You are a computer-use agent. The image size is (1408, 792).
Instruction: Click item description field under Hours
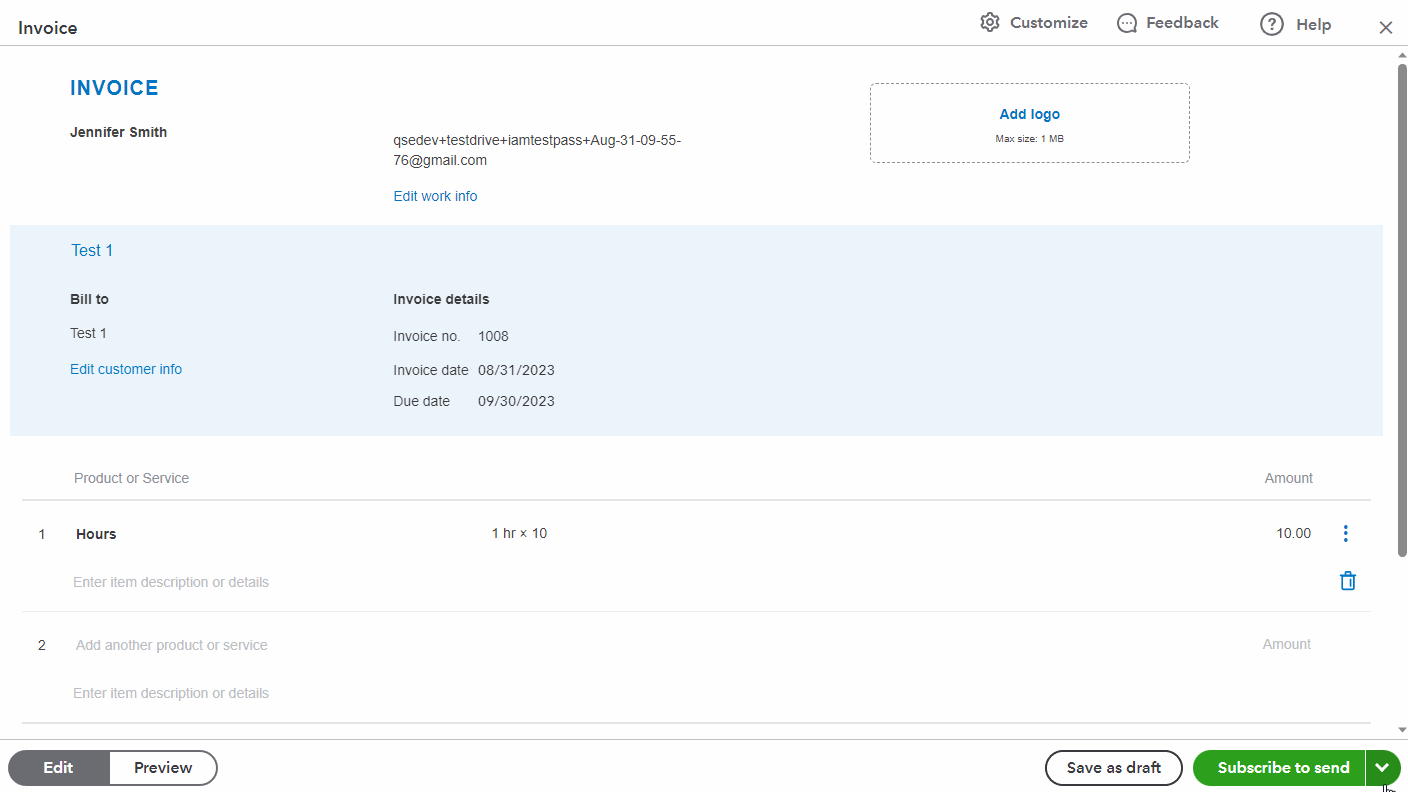171,583
